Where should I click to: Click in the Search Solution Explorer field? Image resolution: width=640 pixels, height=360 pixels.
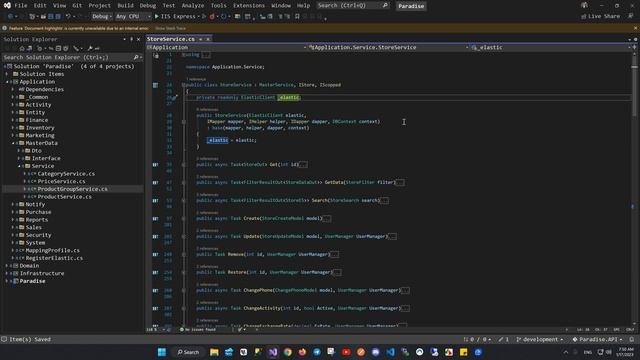[x=67, y=58]
